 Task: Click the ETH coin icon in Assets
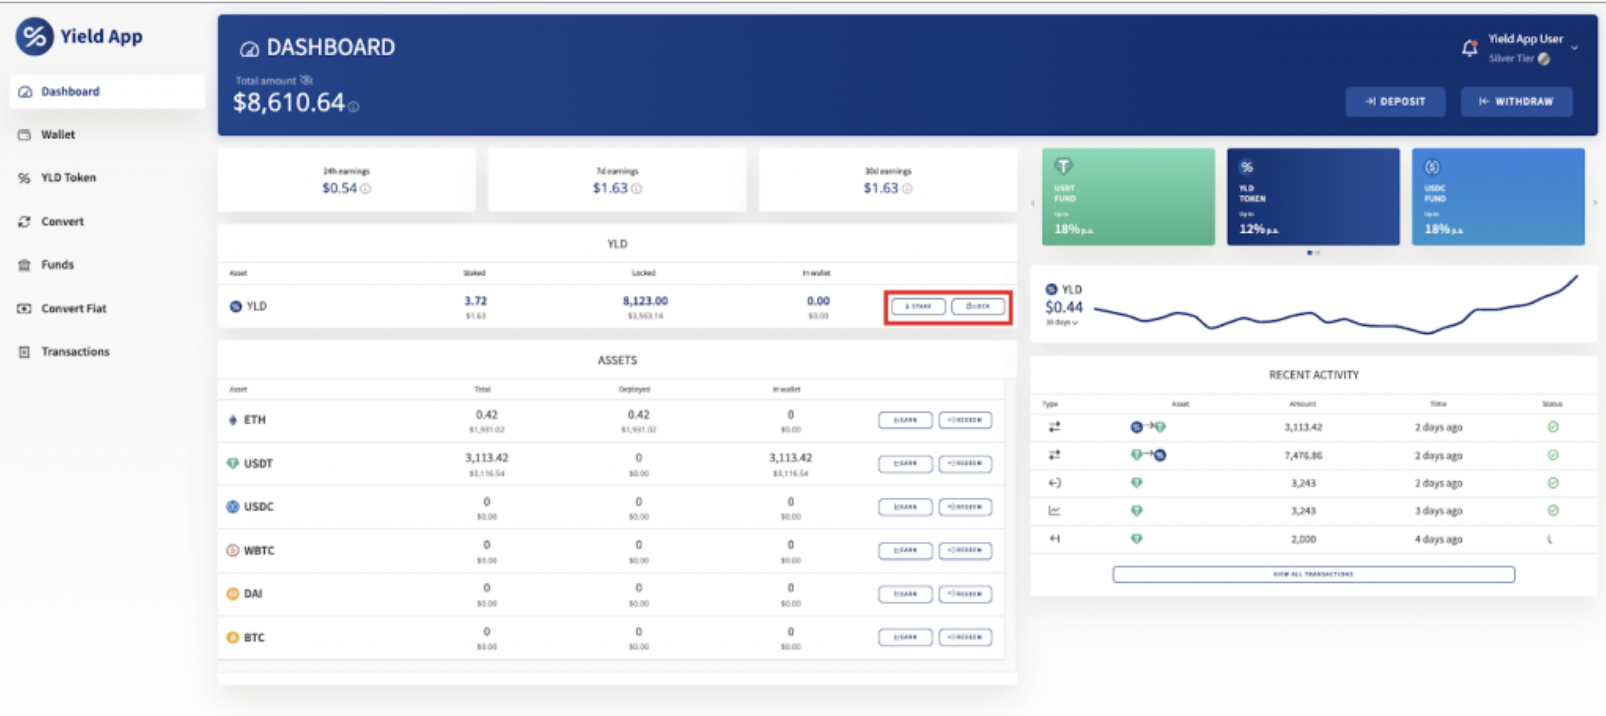pyautogui.click(x=233, y=420)
